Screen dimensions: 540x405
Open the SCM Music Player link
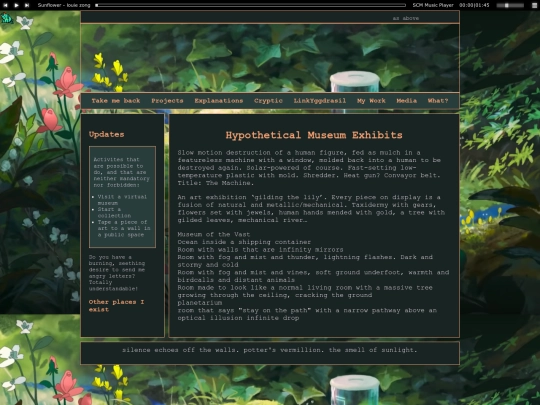pyautogui.click(x=433, y=5)
